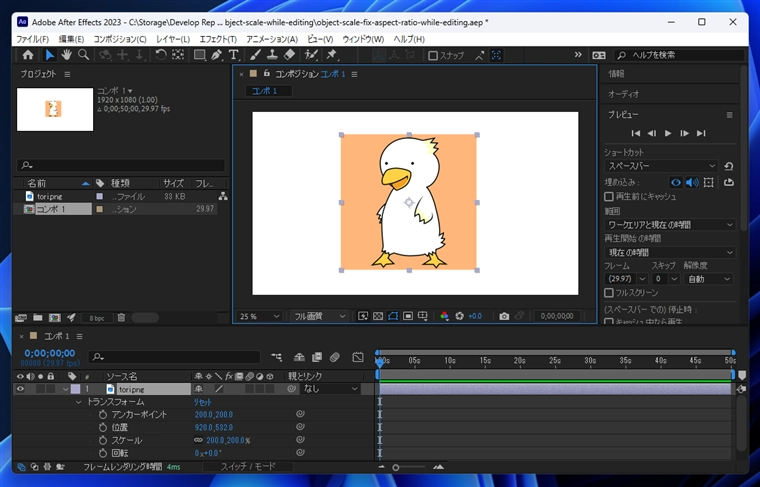This screenshot has width=760, height=487.
Task: Click the Home icon in toolbar
Action: click(28, 55)
